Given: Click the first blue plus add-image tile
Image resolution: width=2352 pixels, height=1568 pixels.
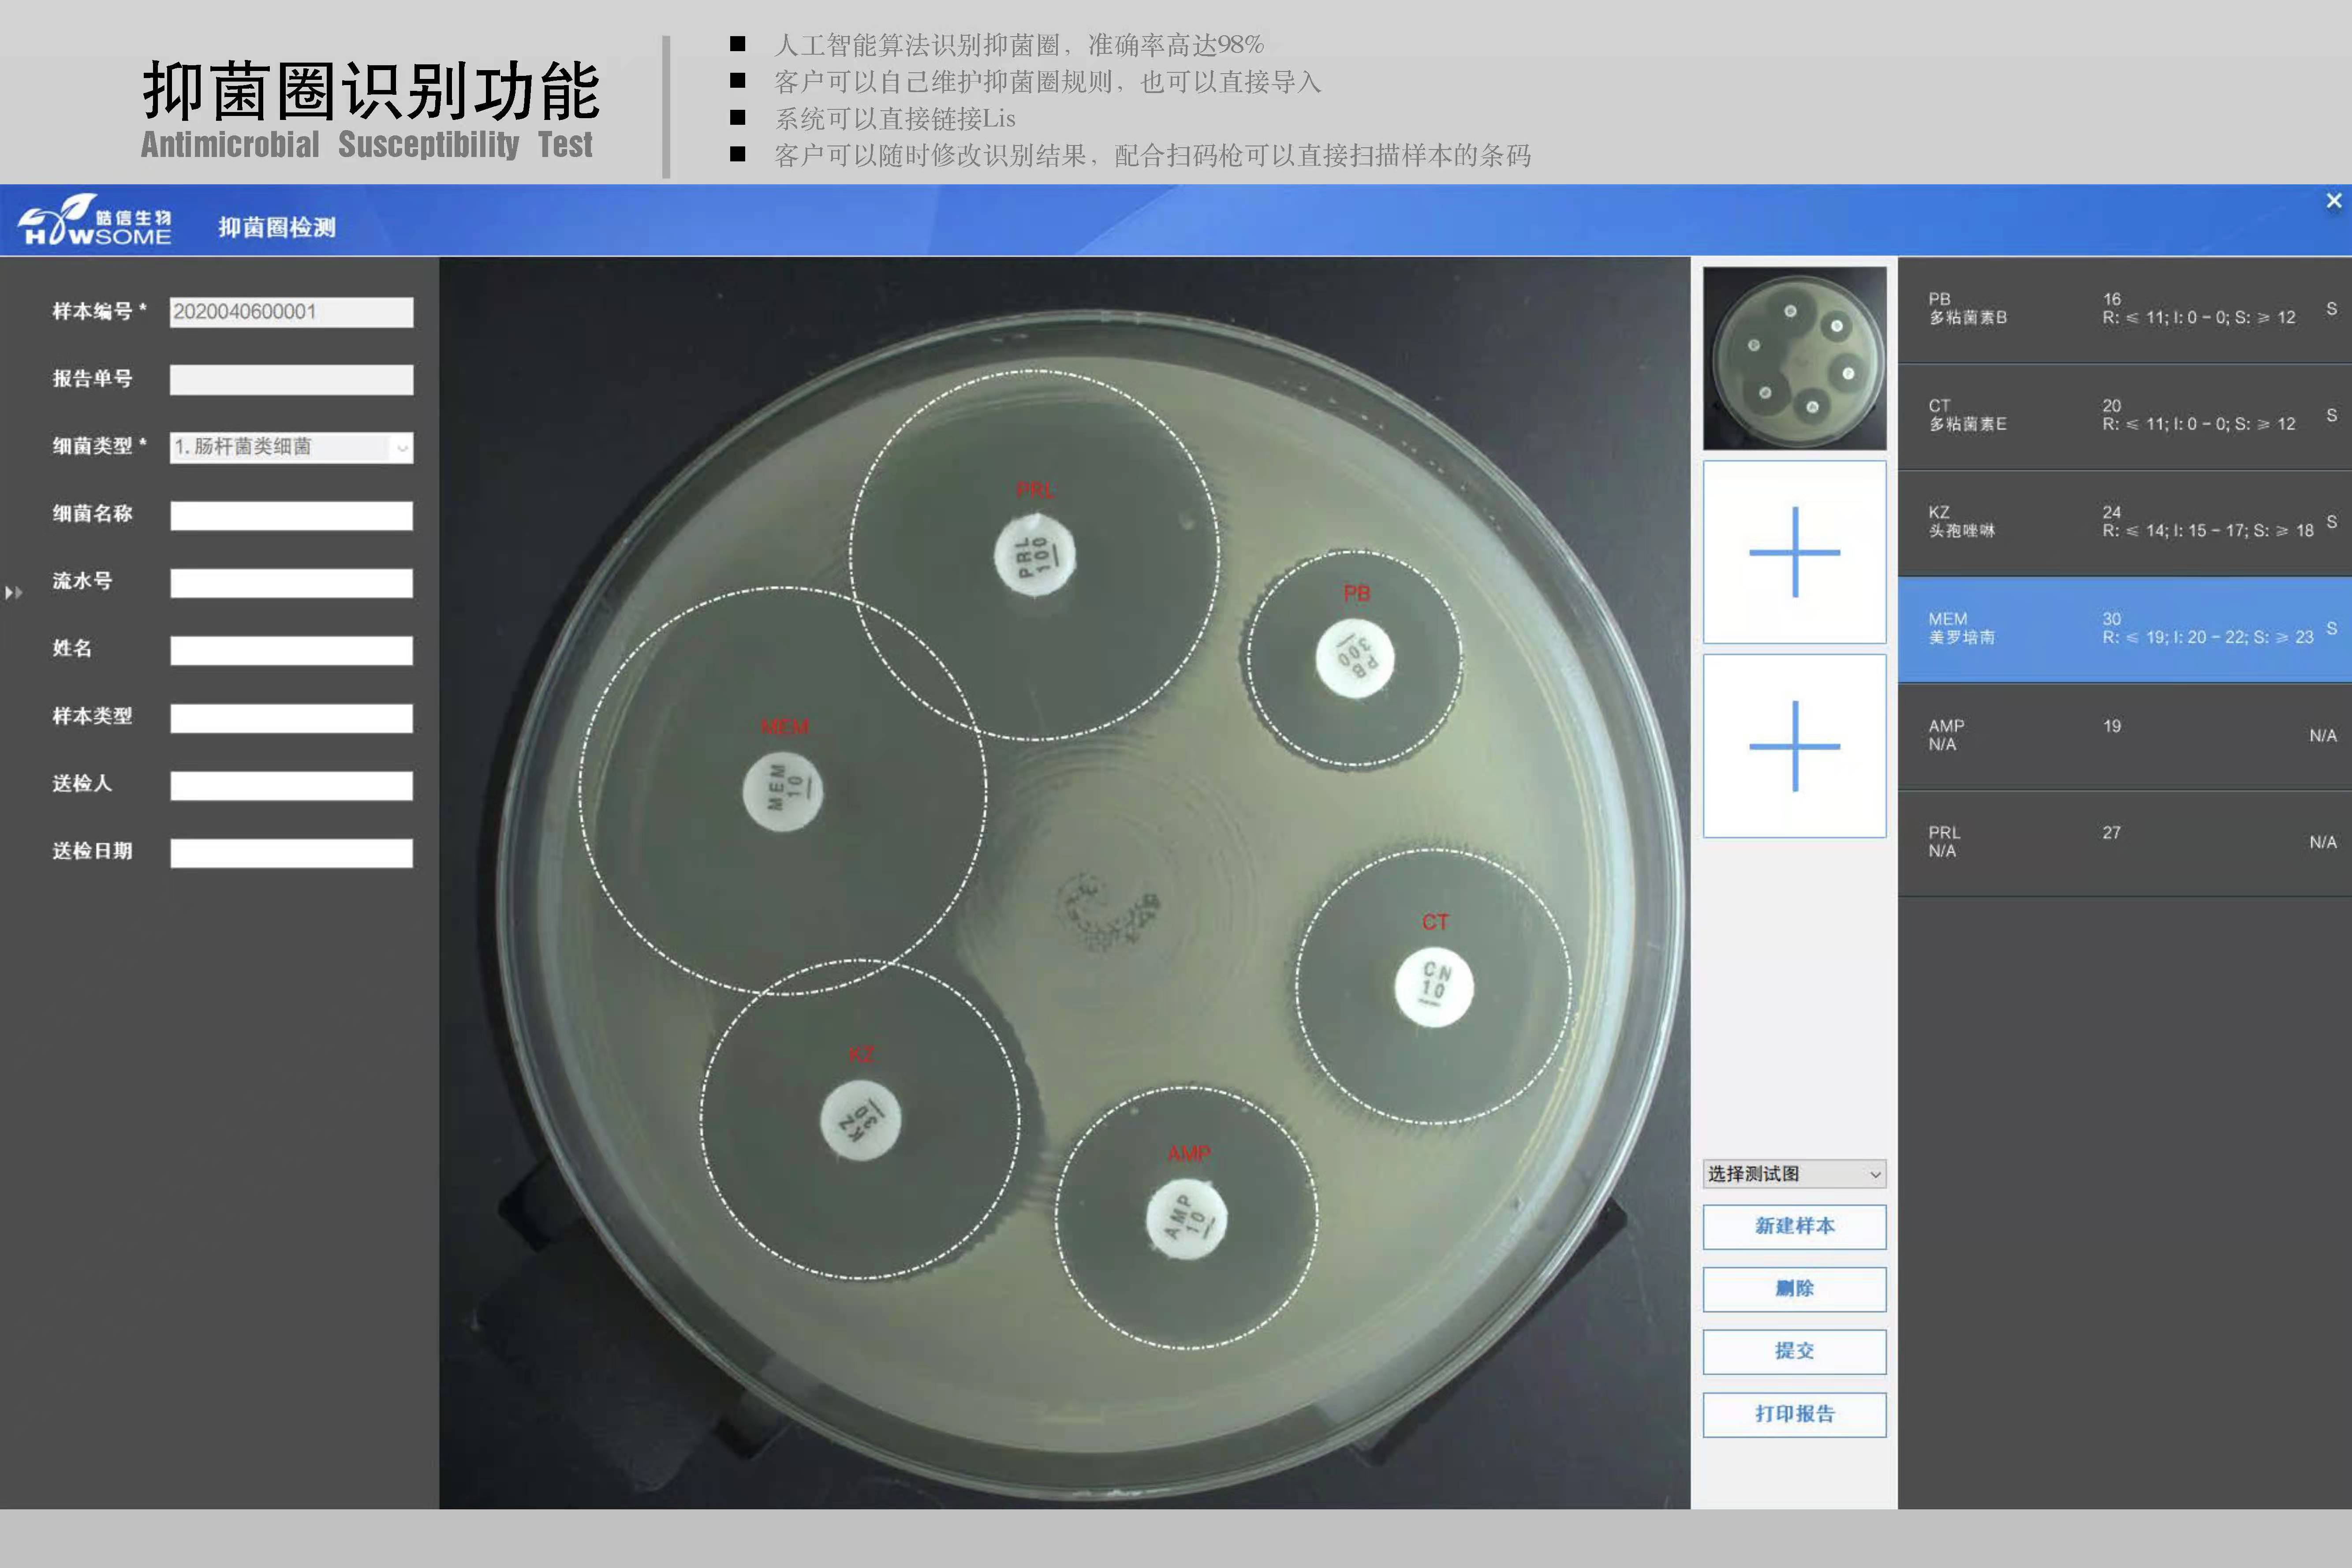Looking at the screenshot, I should (x=1794, y=552).
